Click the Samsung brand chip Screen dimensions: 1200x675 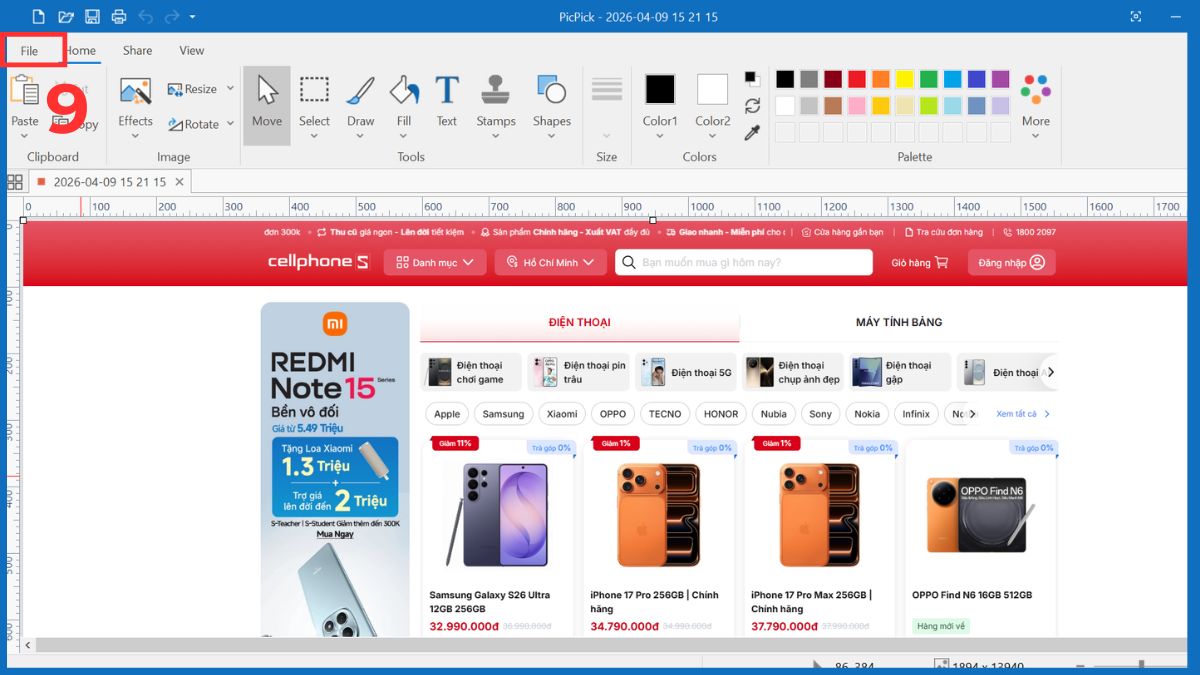(x=503, y=414)
